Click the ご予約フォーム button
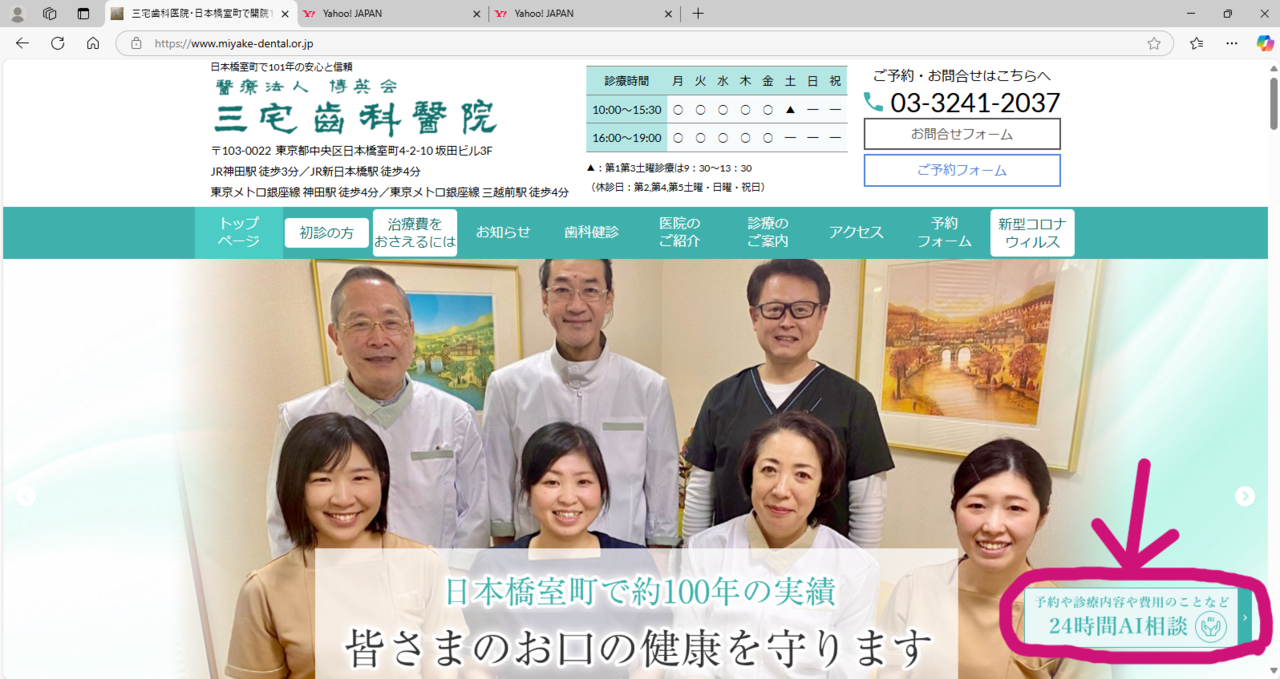 click(961, 170)
